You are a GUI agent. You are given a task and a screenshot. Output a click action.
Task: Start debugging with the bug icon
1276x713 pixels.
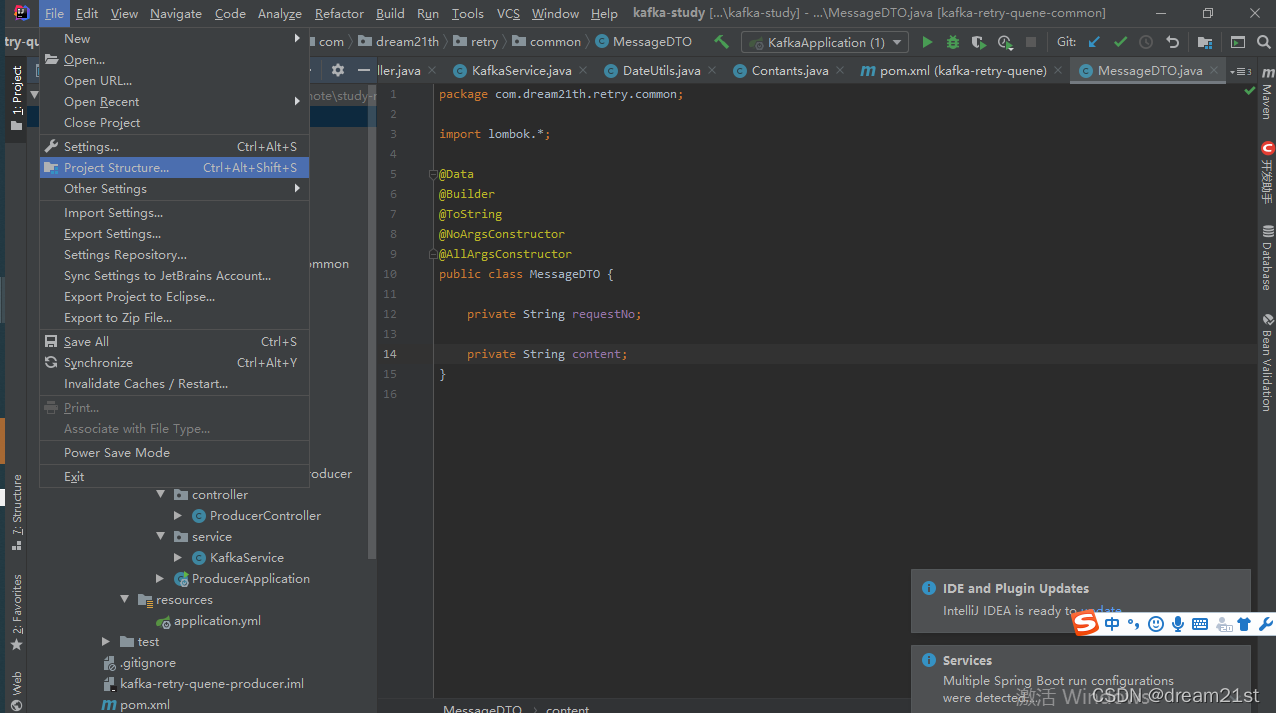click(x=953, y=42)
